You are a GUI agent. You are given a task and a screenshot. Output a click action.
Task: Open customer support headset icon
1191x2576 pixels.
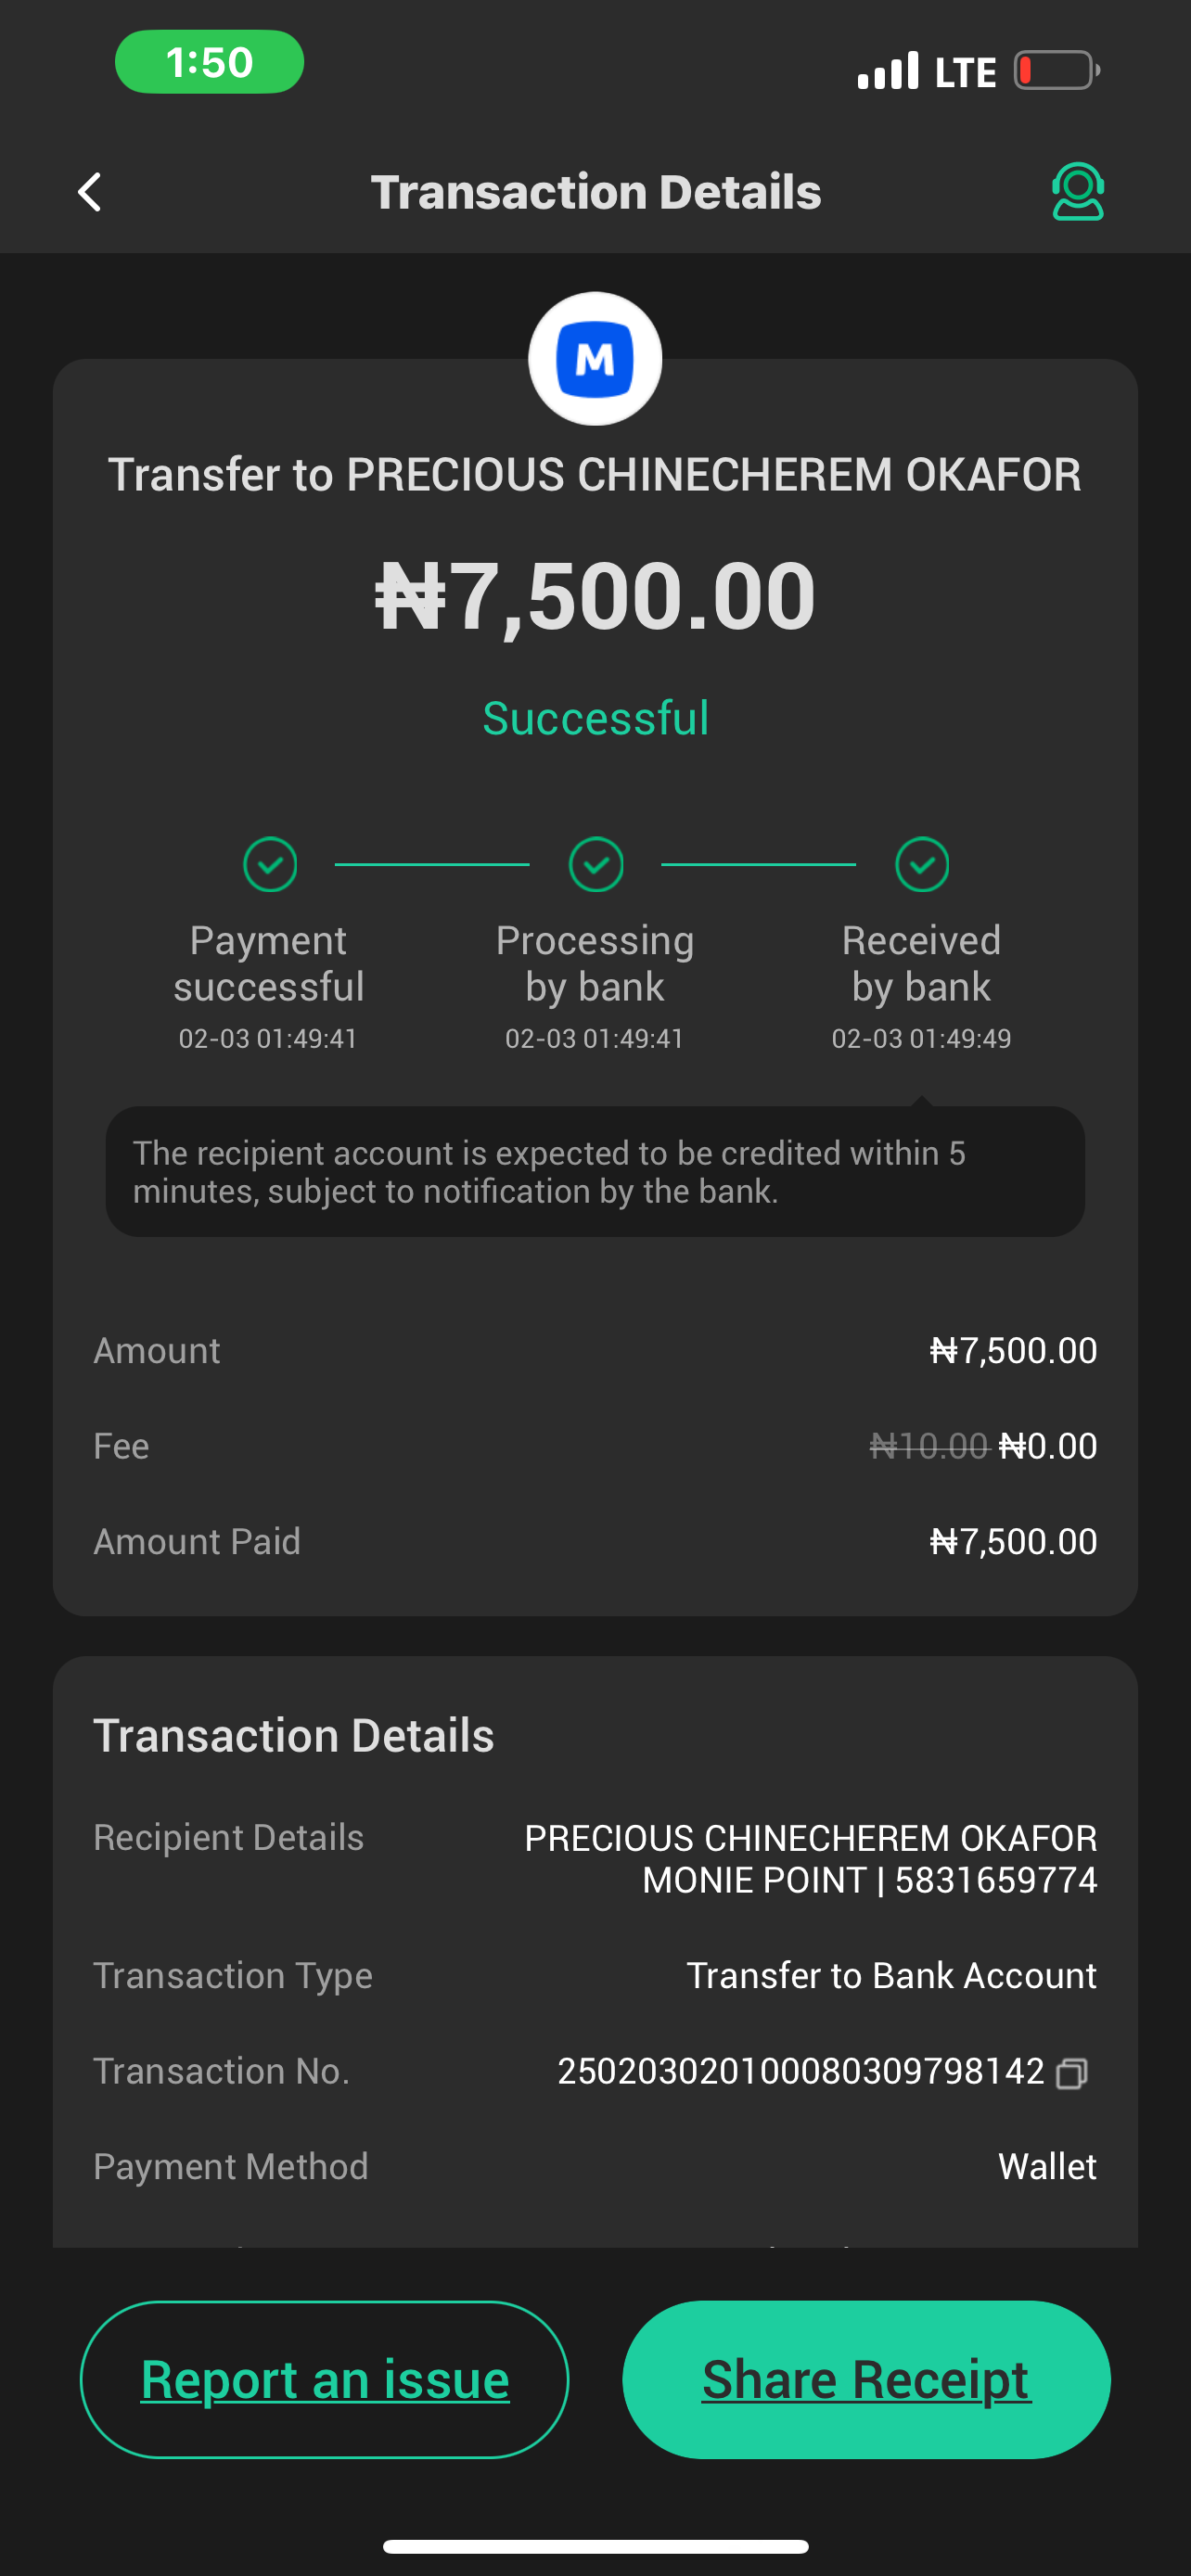coord(1077,191)
